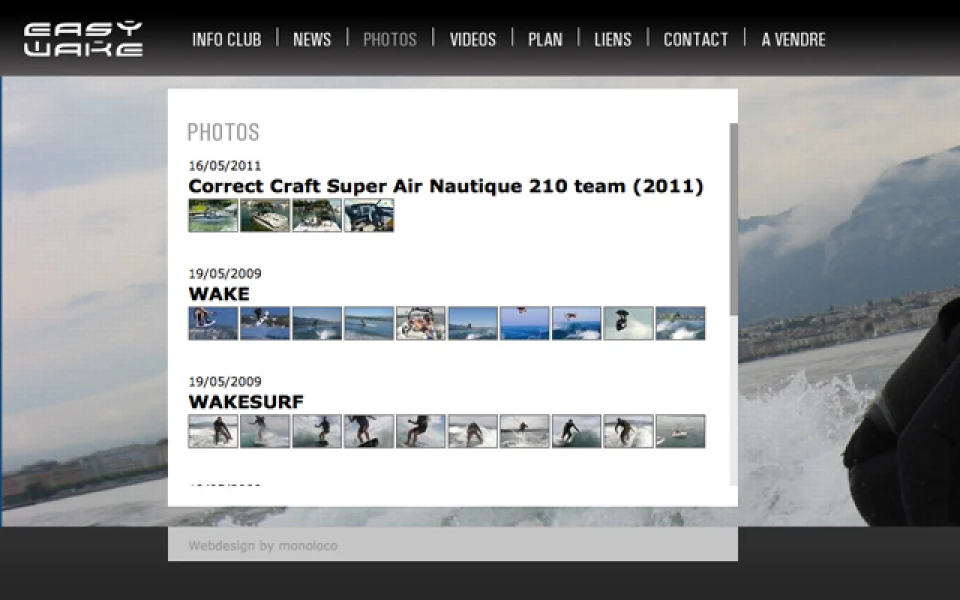Screen dimensions: 960x600
Task: Open first thumbnail in the WAKESURF gallery
Action: pyautogui.click(x=213, y=431)
